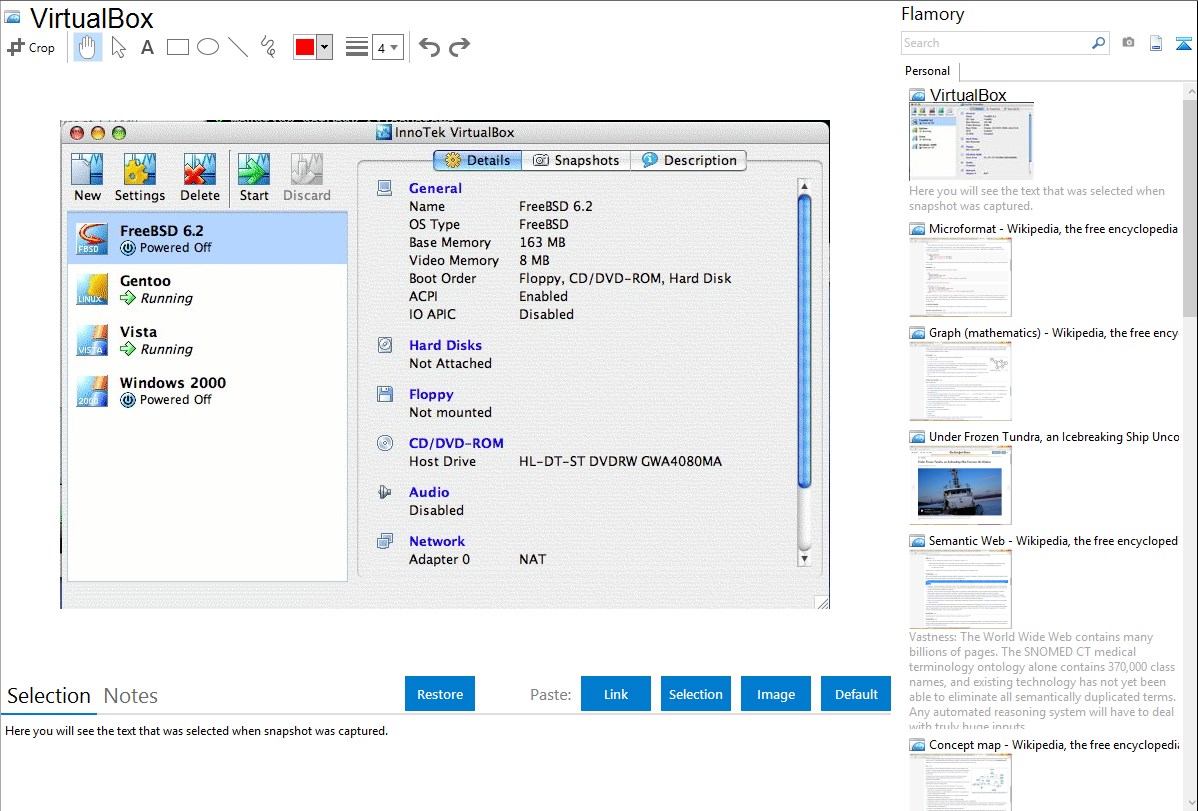This screenshot has width=1198, height=811.
Task: Open the Under Frozen Tundra snapshot thumbnail
Action: coord(960,485)
